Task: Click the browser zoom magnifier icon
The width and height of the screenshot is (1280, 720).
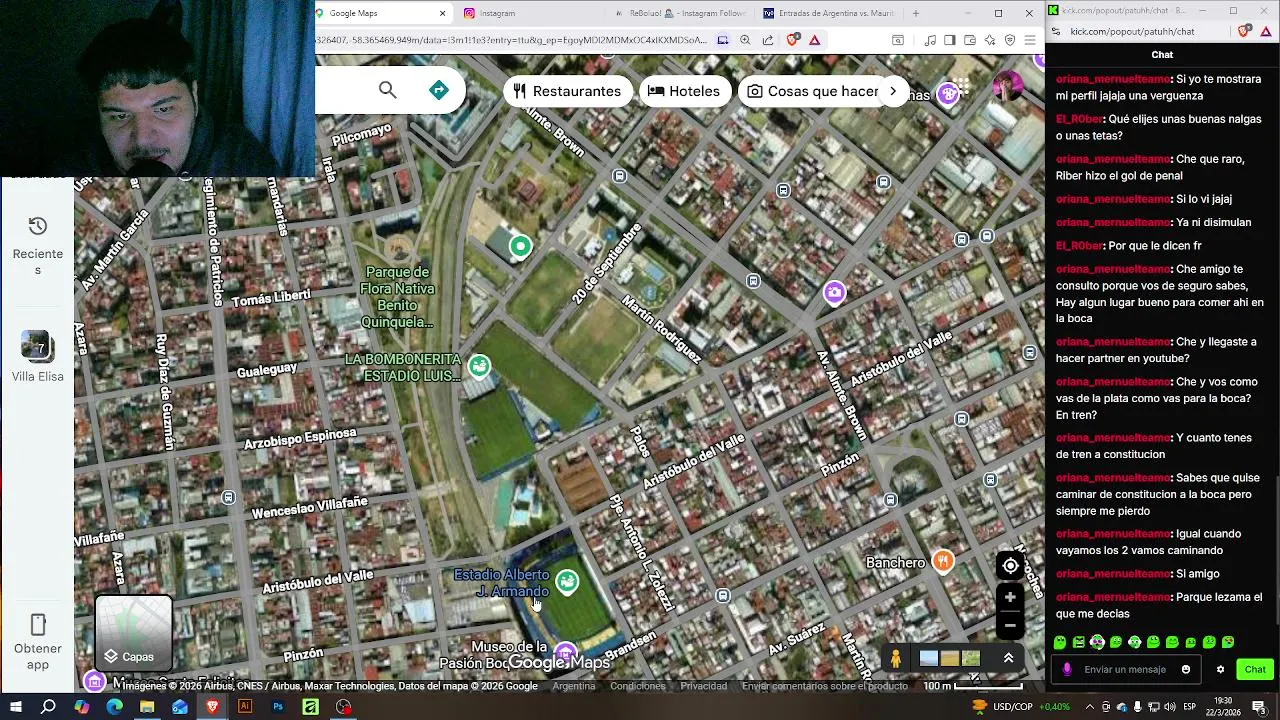Action: click(x=745, y=40)
